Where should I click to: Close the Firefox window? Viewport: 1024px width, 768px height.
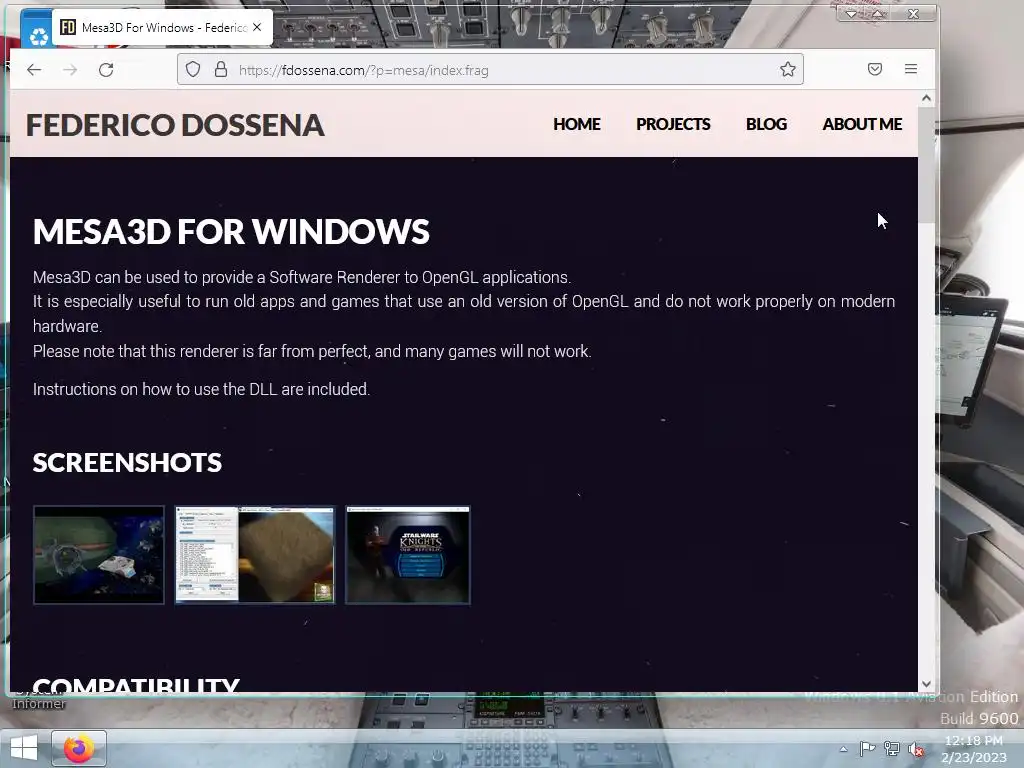point(914,13)
